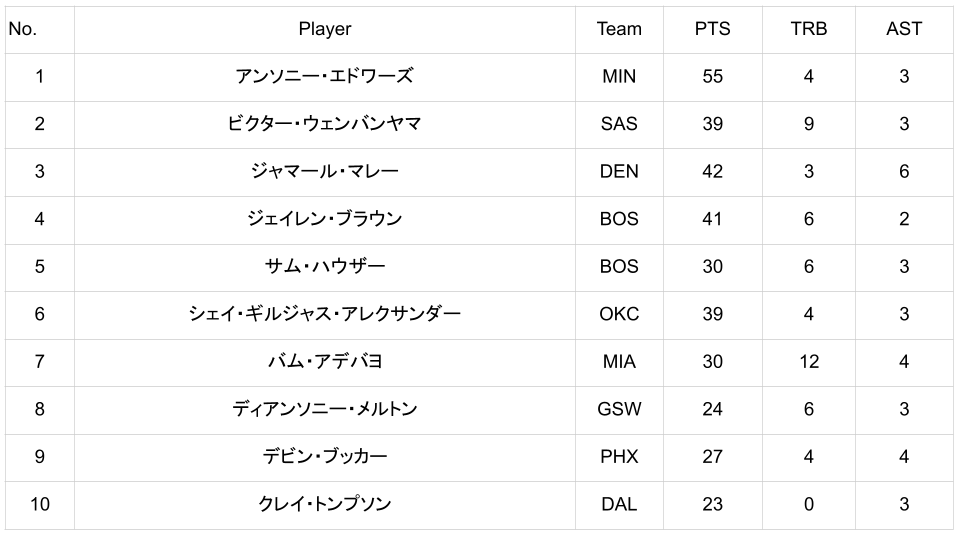This screenshot has height=540, width=960.
Task: Select ジャマール・マレー in the table
Action: point(324,171)
